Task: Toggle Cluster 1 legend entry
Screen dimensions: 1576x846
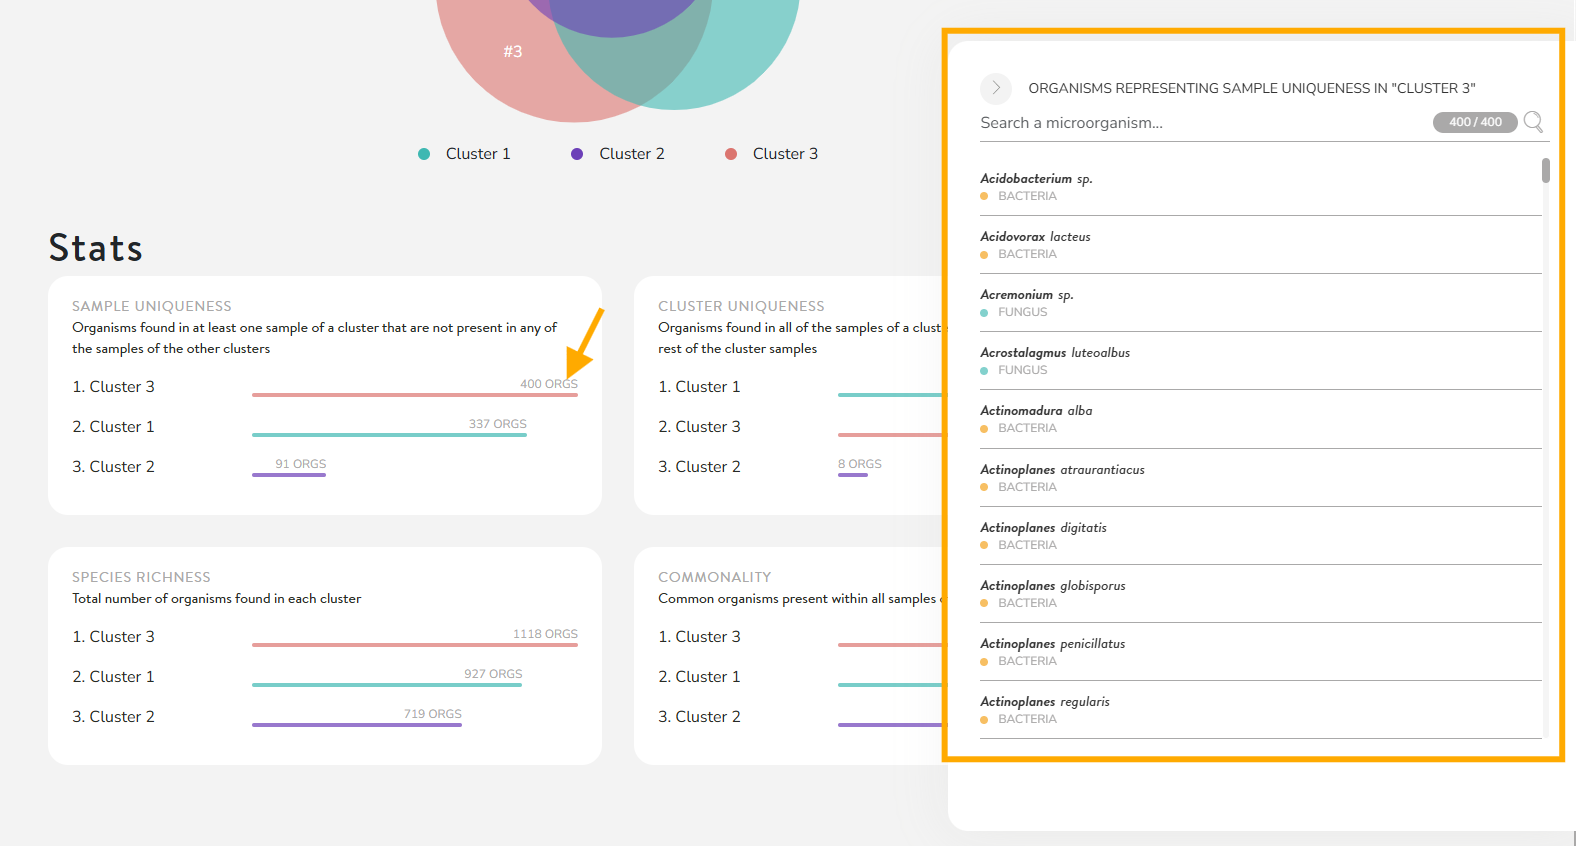Action: tap(465, 154)
